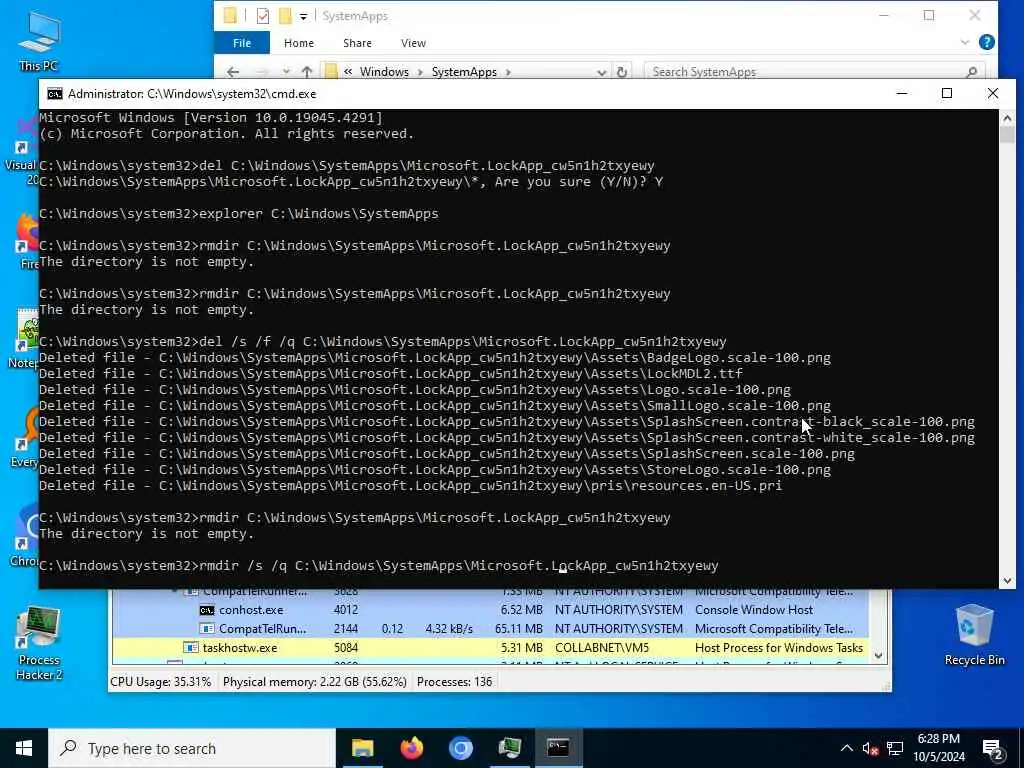The width and height of the screenshot is (1024, 768).
Task: Open the Explorer recent locations dropdown
Action: point(286,72)
